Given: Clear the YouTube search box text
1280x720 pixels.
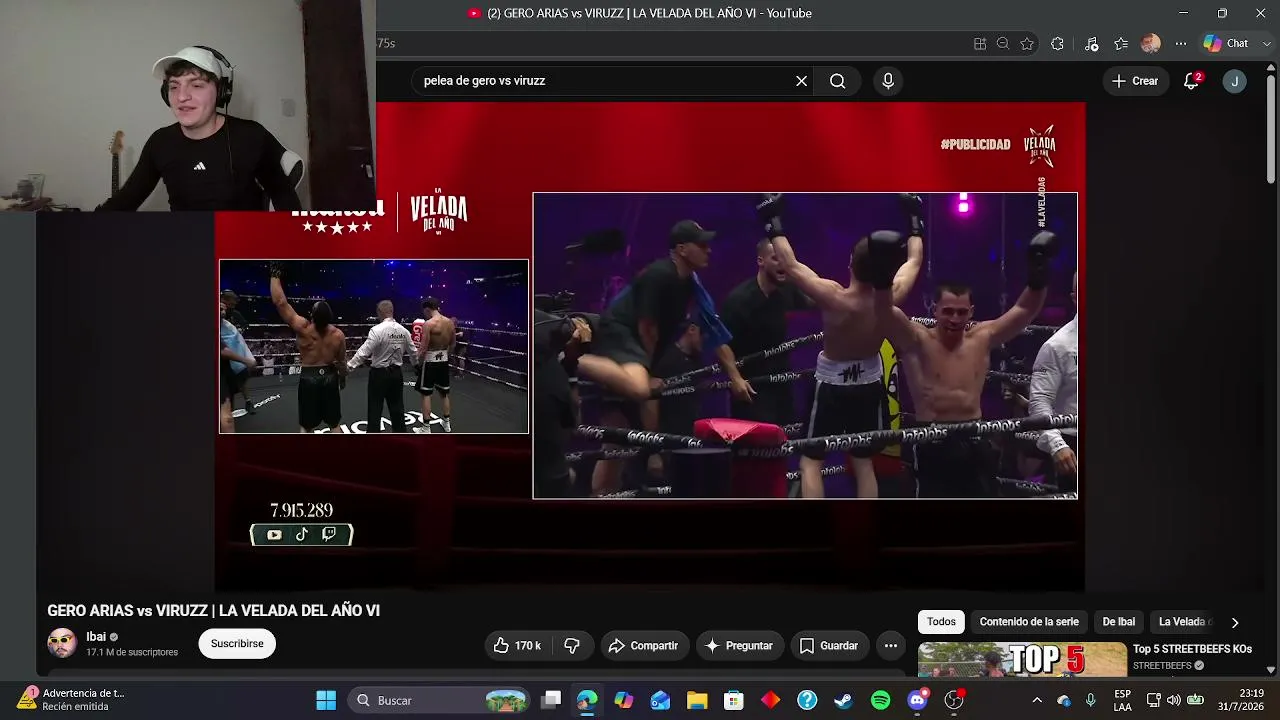Looking at the screenshot, I should (x=801, y=81).
